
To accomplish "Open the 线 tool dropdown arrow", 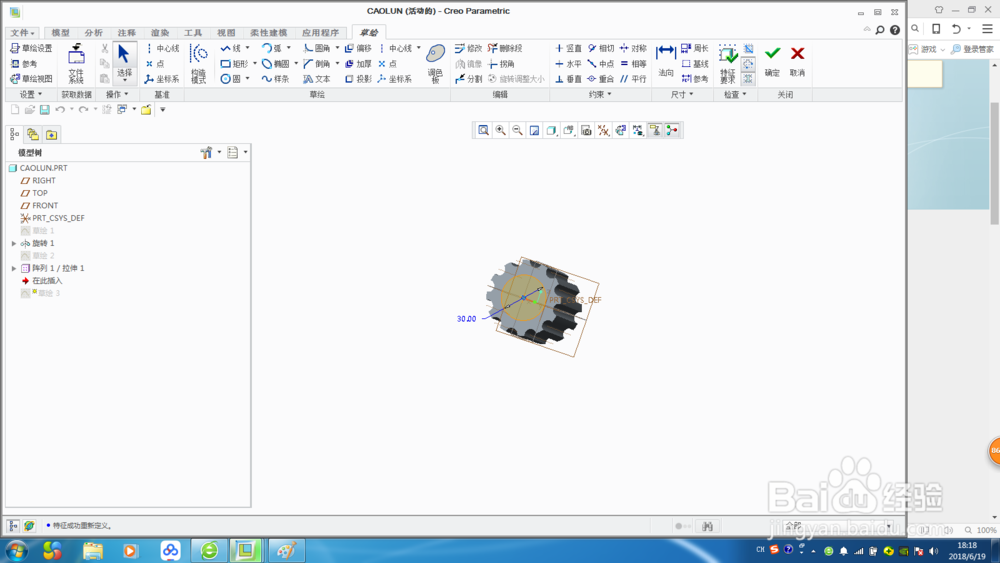I will (247, 48).
